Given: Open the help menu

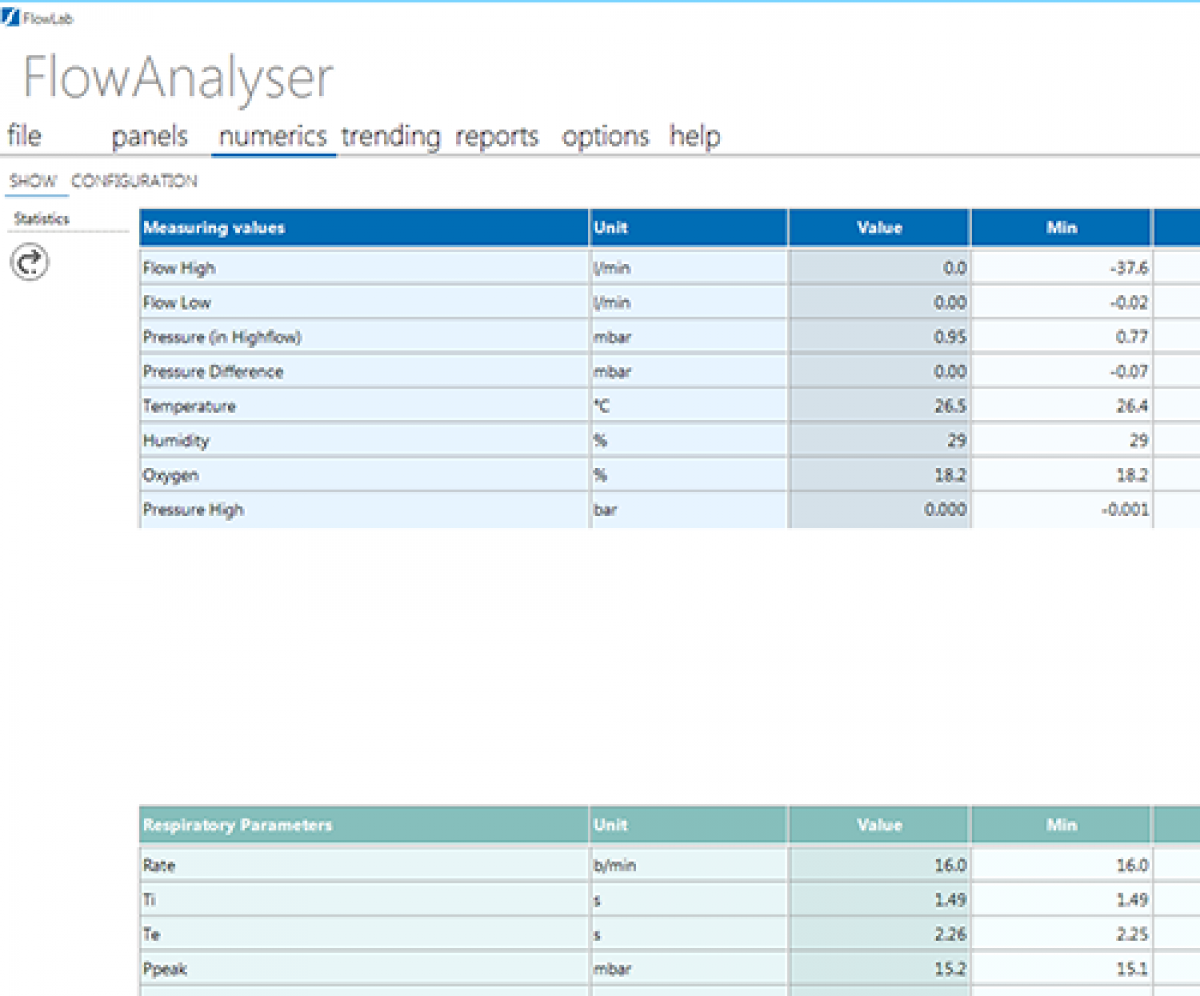Looking at the screenshot, I should (695, 136).
